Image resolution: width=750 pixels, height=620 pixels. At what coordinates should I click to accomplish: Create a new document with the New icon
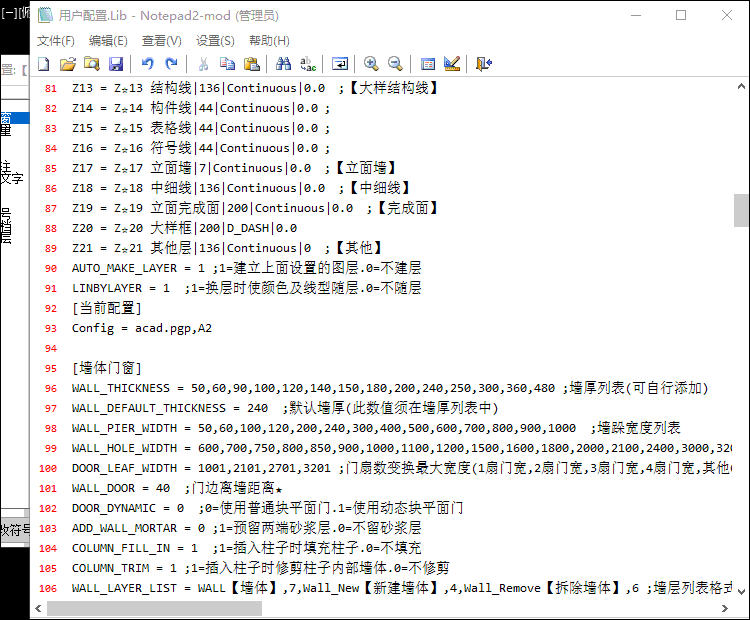tap(44, 64)
